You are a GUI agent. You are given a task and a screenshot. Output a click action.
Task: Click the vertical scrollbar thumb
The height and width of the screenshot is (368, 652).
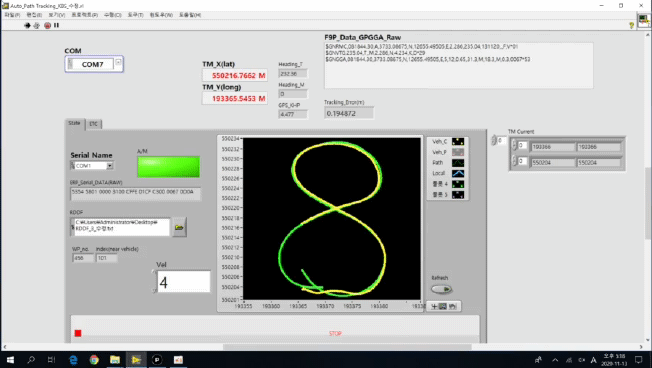click(x=648, y=203)
